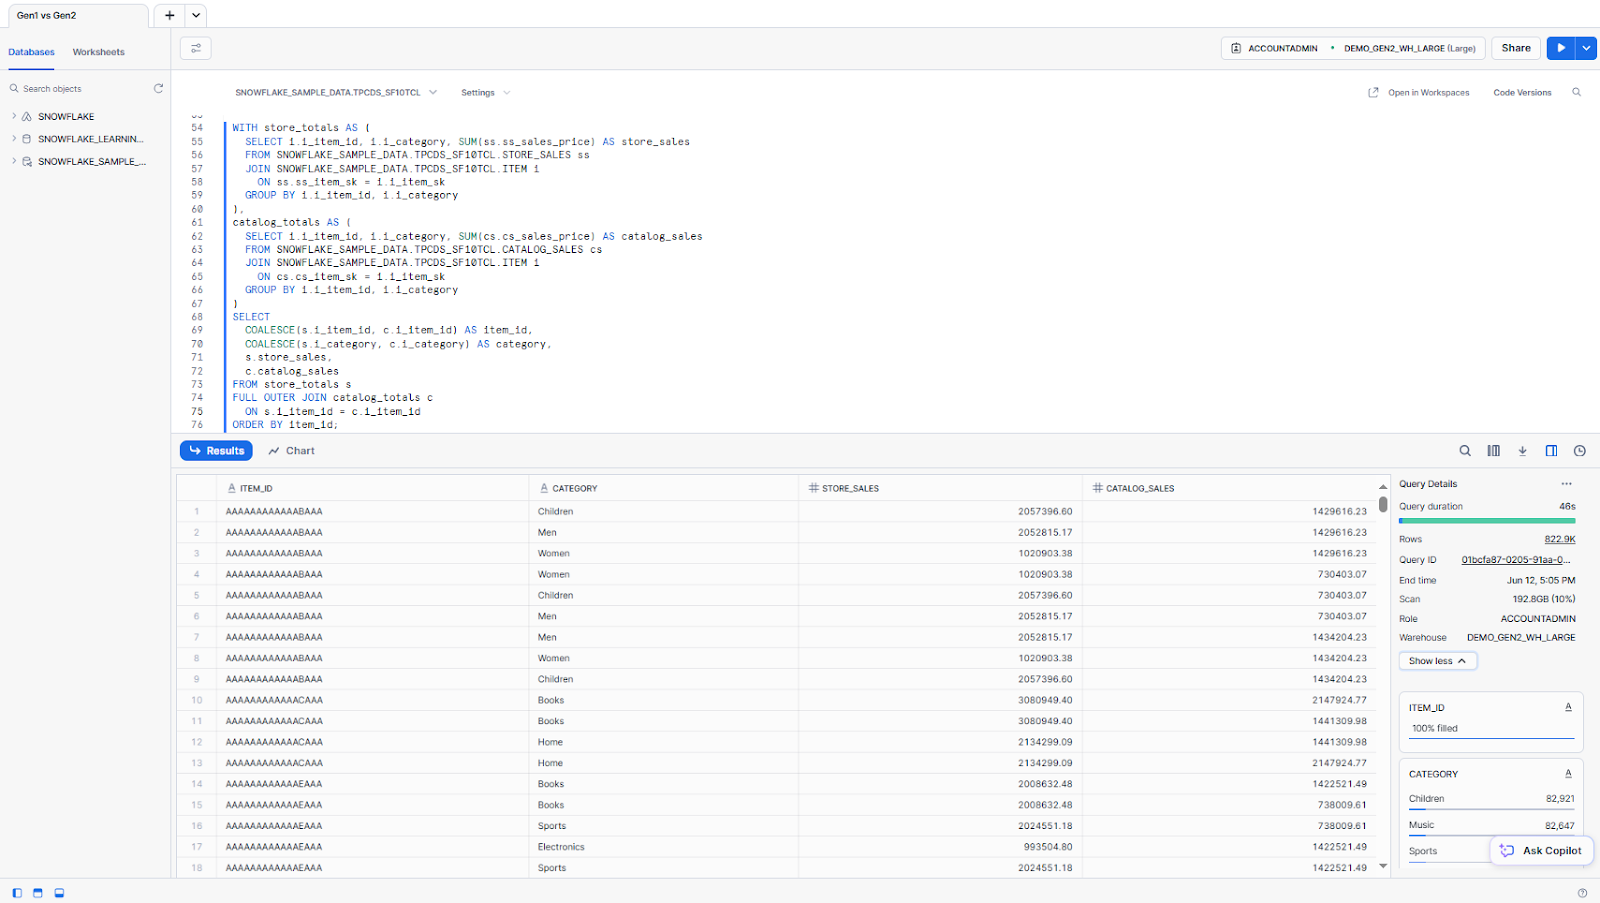Viewport: 1600px width, 903px height.
Task: Run the query with the play button
Action: click(x=1560, y=48)
